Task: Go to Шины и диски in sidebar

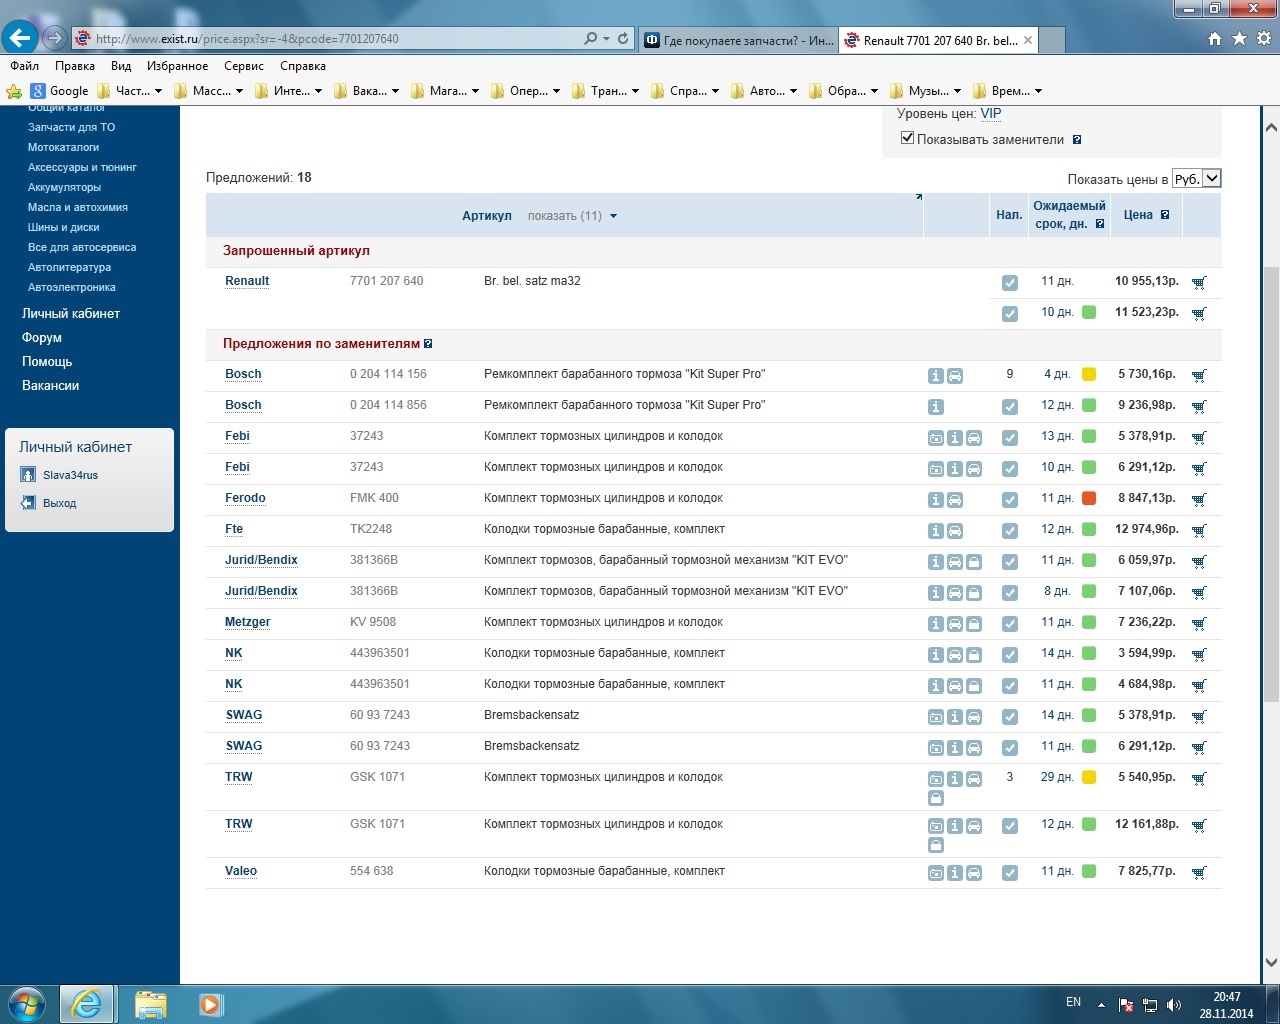Action: click(63, 227)
